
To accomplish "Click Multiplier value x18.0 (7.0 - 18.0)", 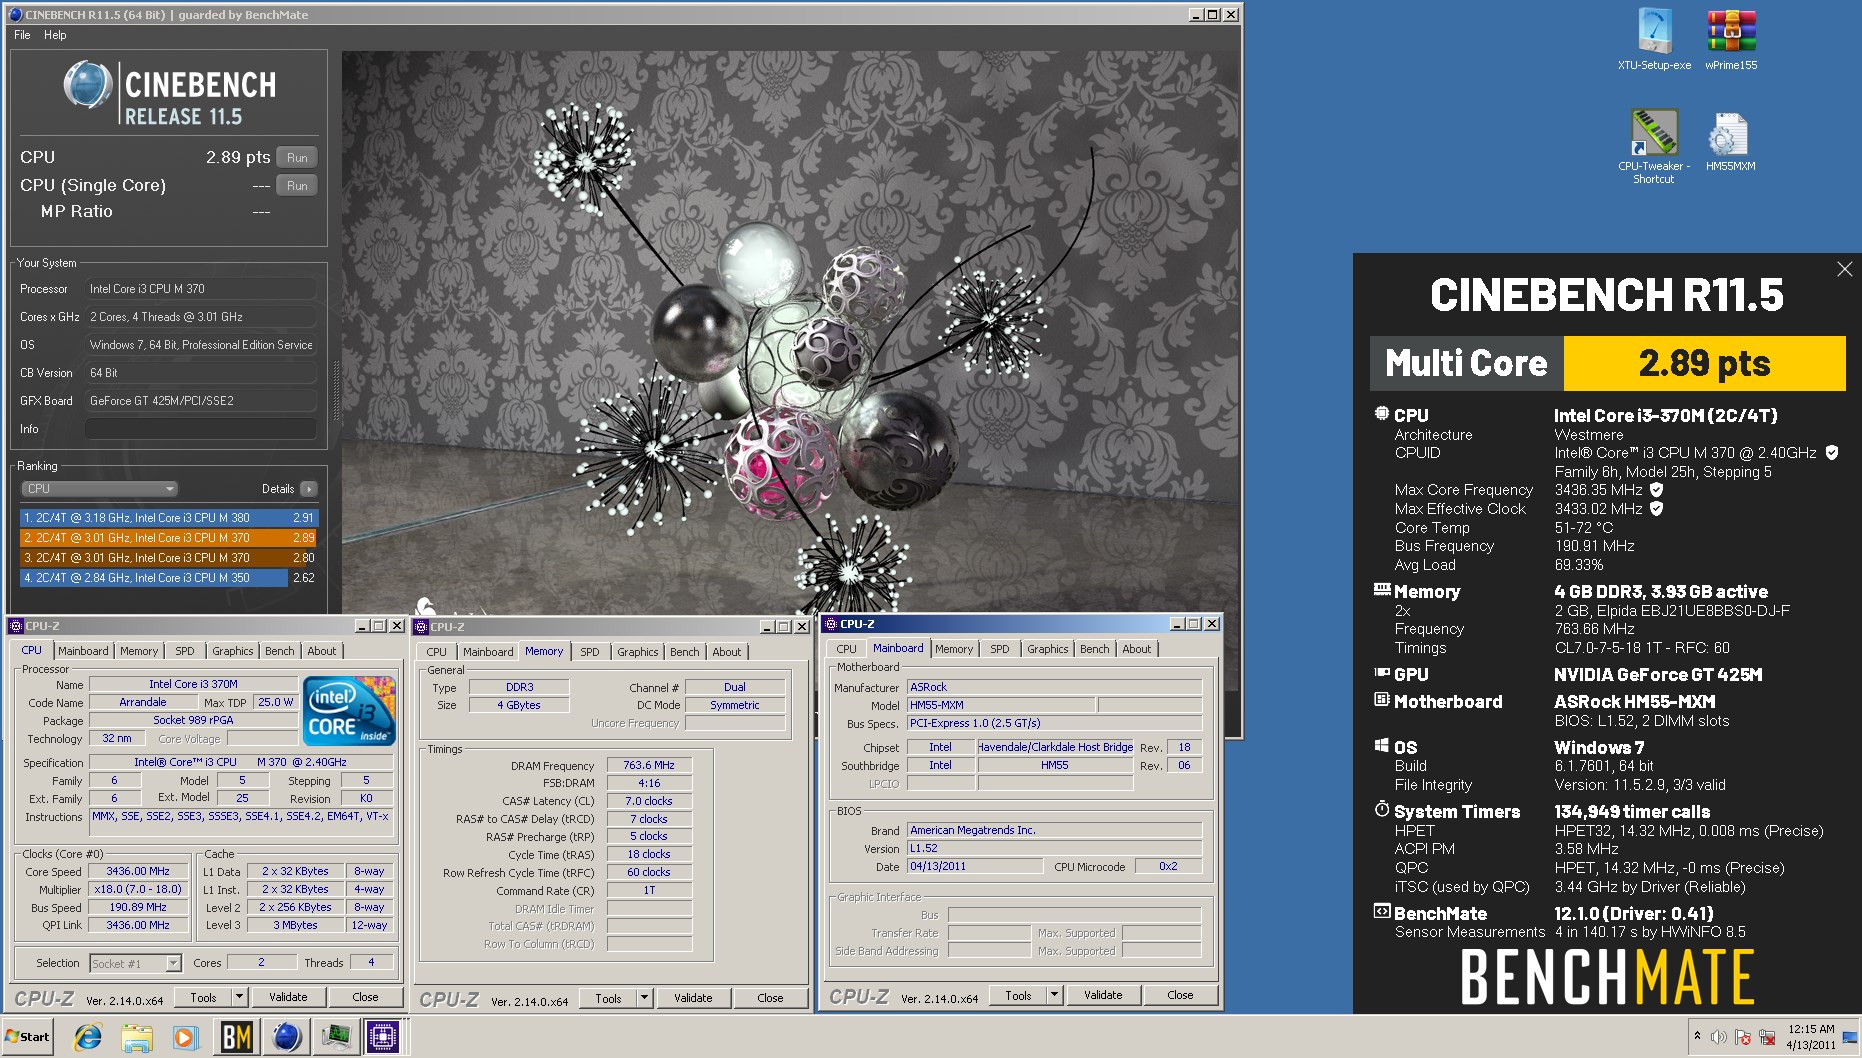I will (138, 889).
